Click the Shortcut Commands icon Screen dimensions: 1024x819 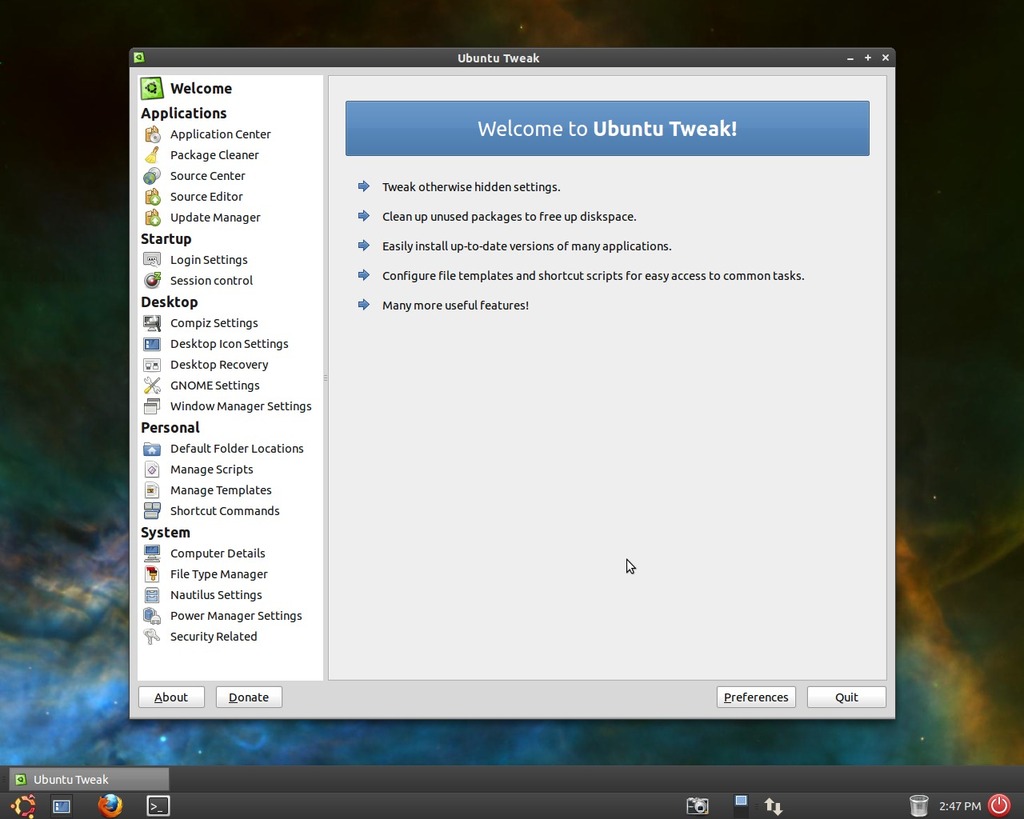click(152, 511)
